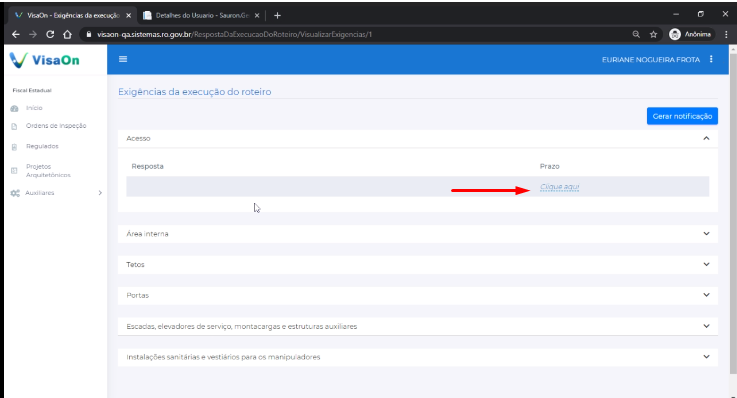
Task: Click the zoom magnifier icon in address bar
Action: [636, 34]
